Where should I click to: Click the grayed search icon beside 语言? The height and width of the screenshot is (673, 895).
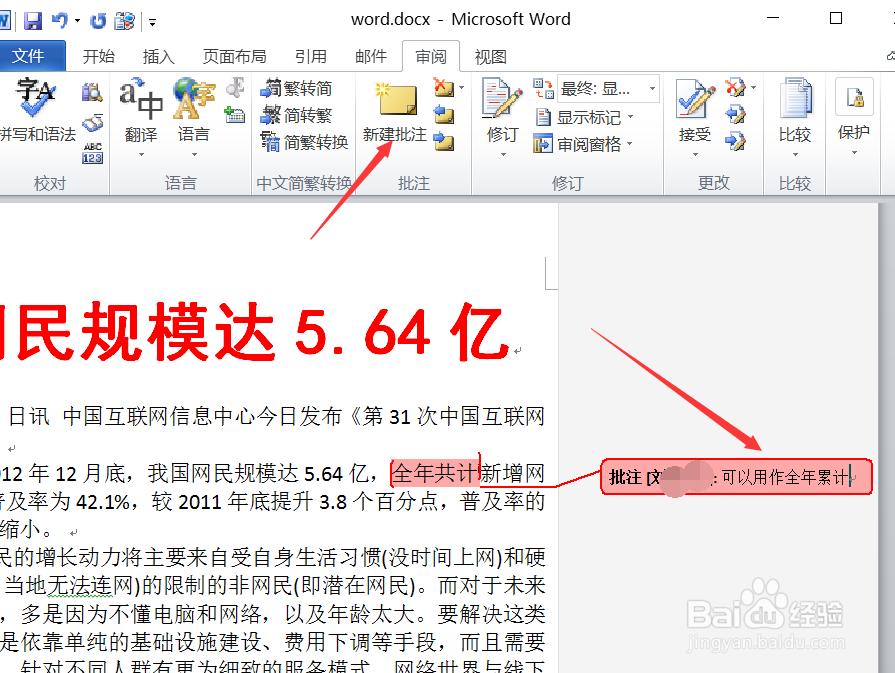click(x=235, y=89)
